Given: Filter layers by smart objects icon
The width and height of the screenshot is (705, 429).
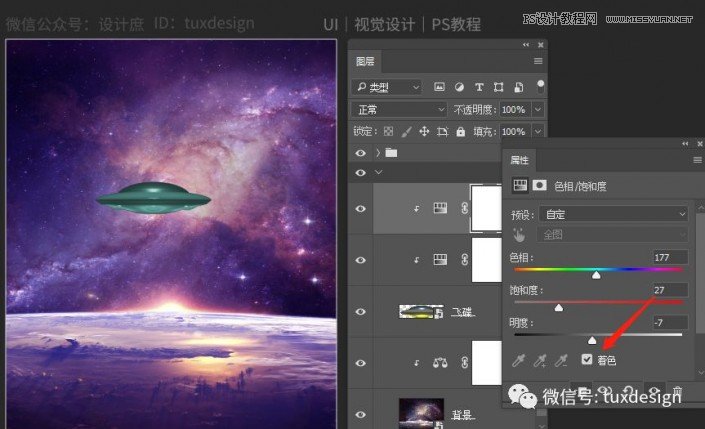Looking at the screenshot, I should 518,87.
